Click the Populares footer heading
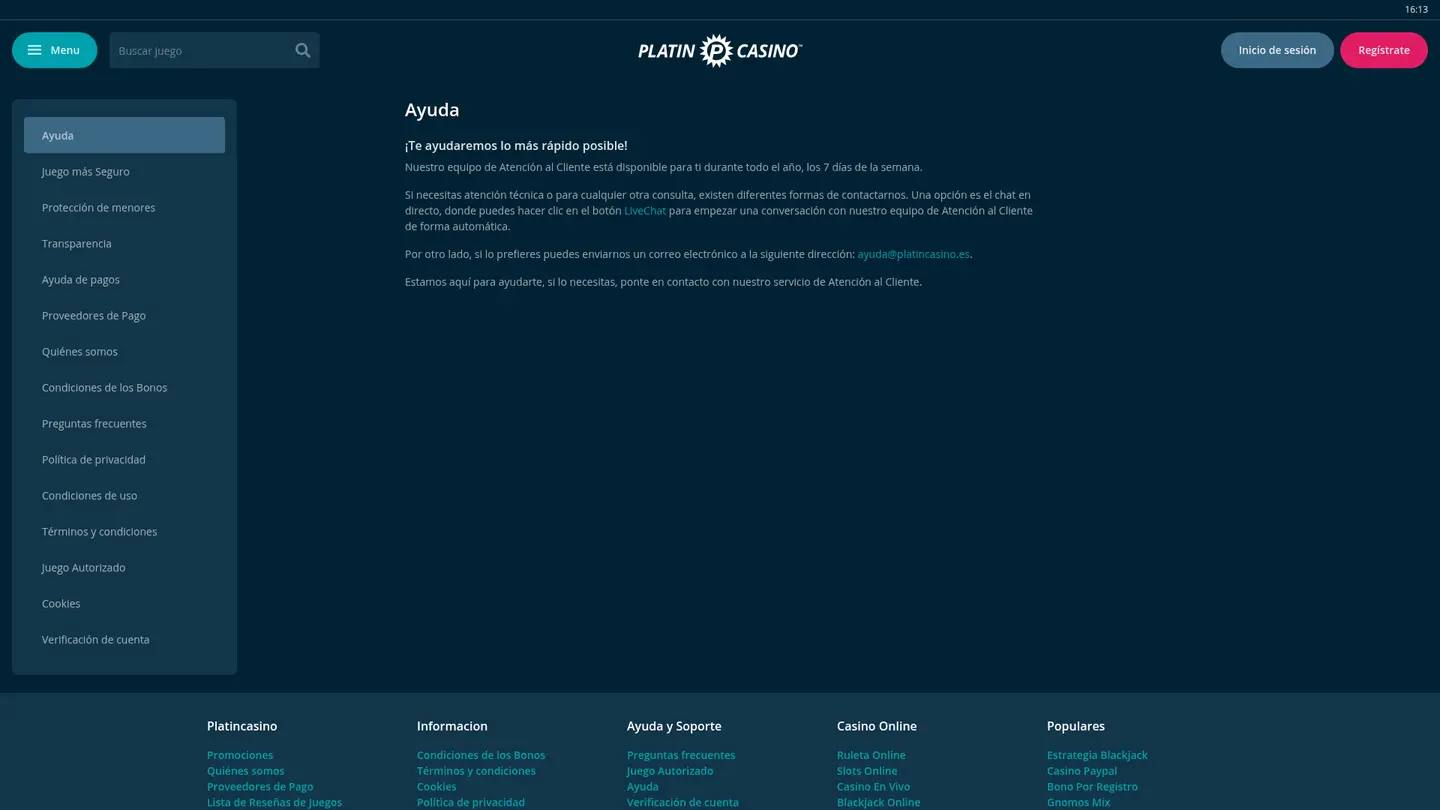The width and height of the screenshot is (1440, 810). coord(1076,726)
